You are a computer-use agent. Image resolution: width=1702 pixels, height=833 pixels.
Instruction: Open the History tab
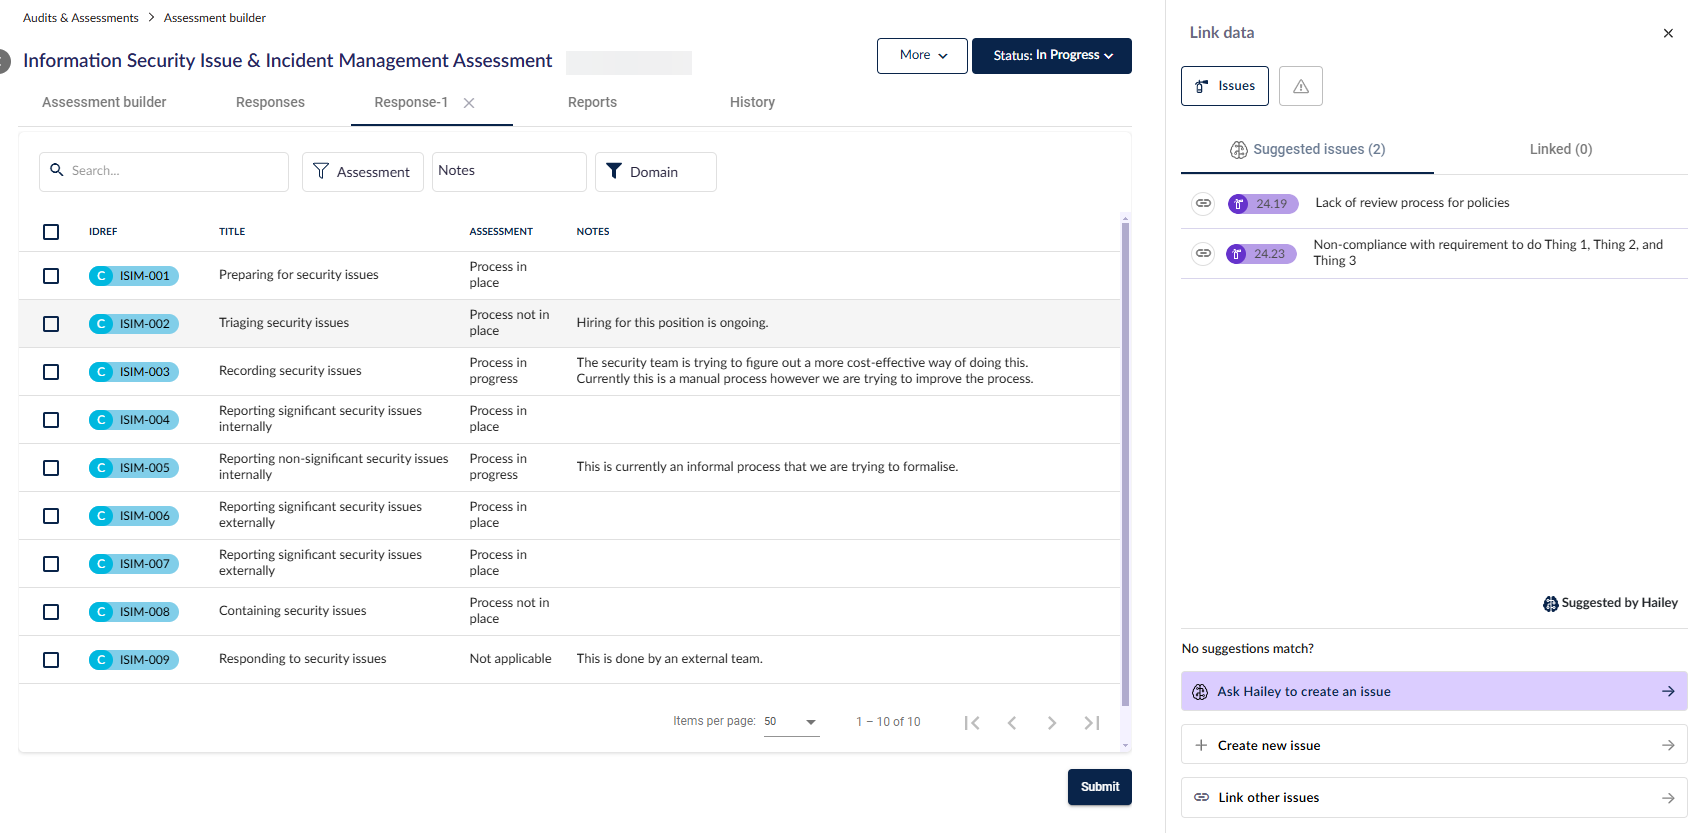pos(752,102)
